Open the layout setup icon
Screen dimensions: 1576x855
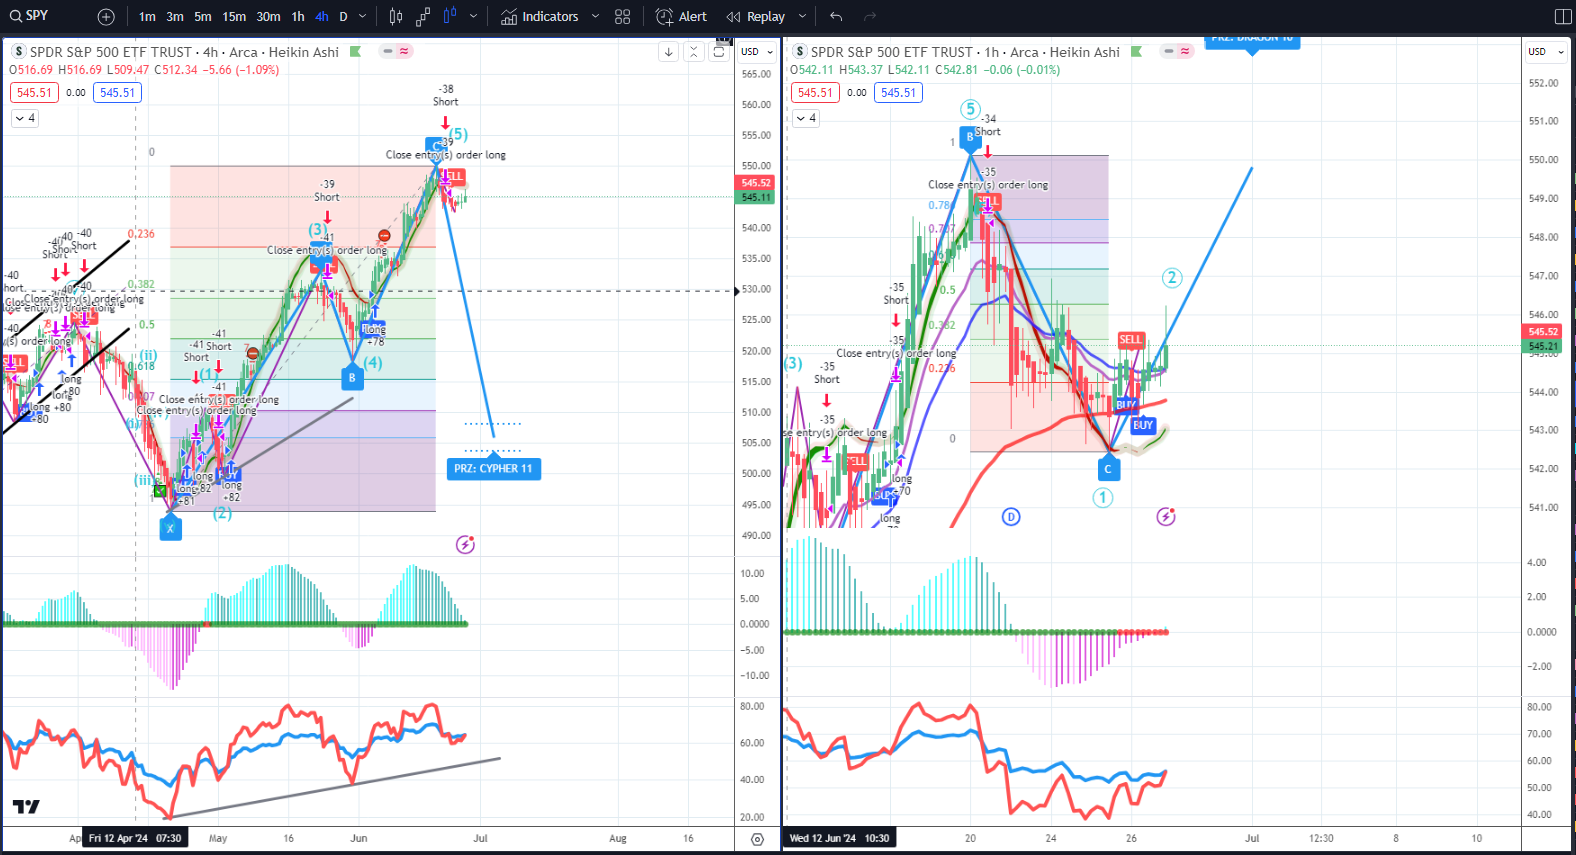point(1563,17)
